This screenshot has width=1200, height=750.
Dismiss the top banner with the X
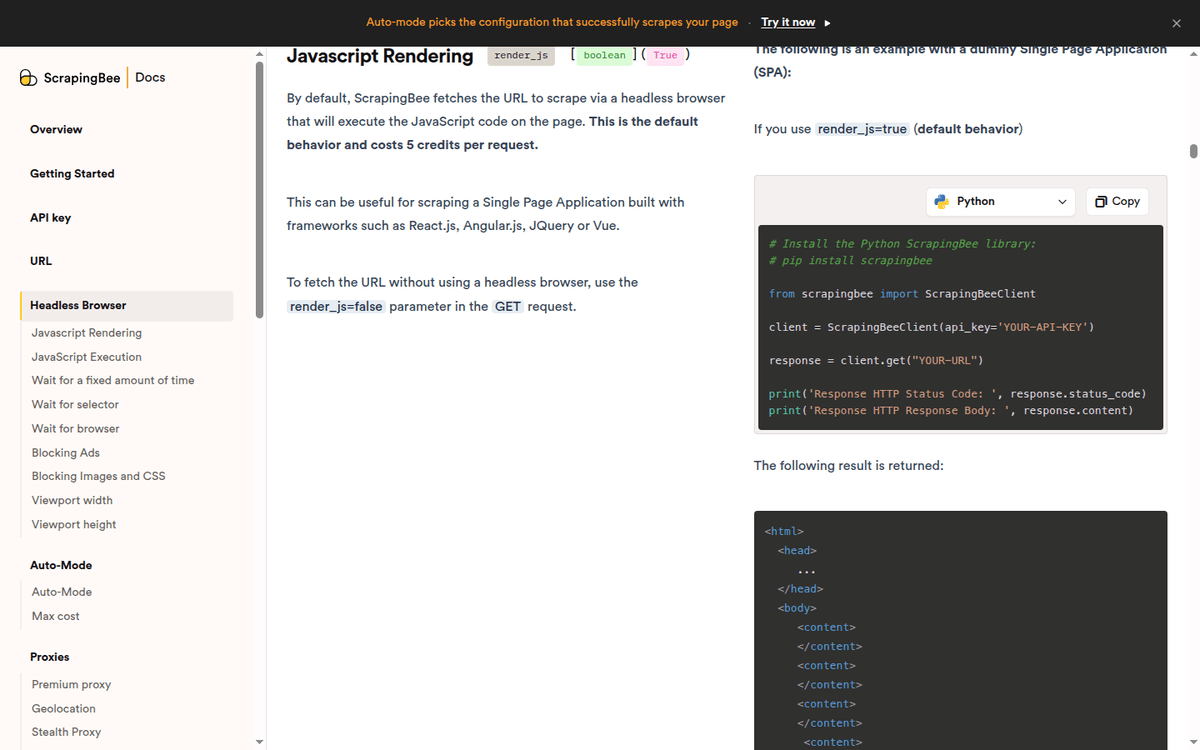pyautogui.click(x=1176, y=23)
